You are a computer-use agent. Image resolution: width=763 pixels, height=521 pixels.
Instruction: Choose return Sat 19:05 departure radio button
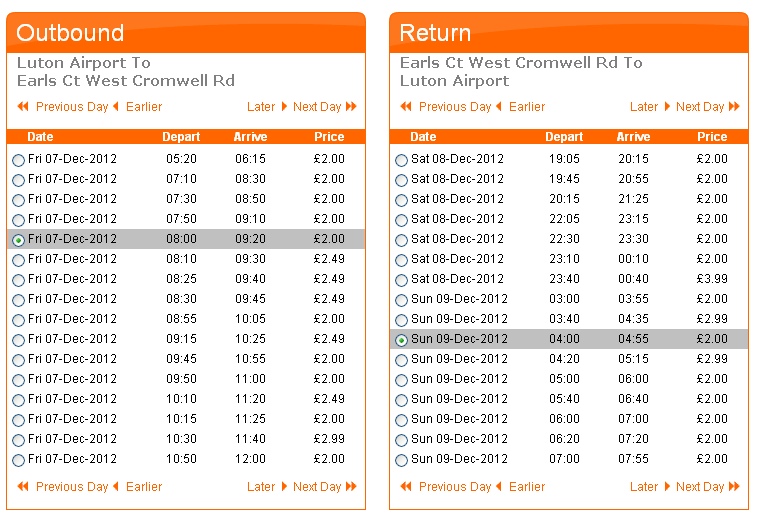(401, 160)
